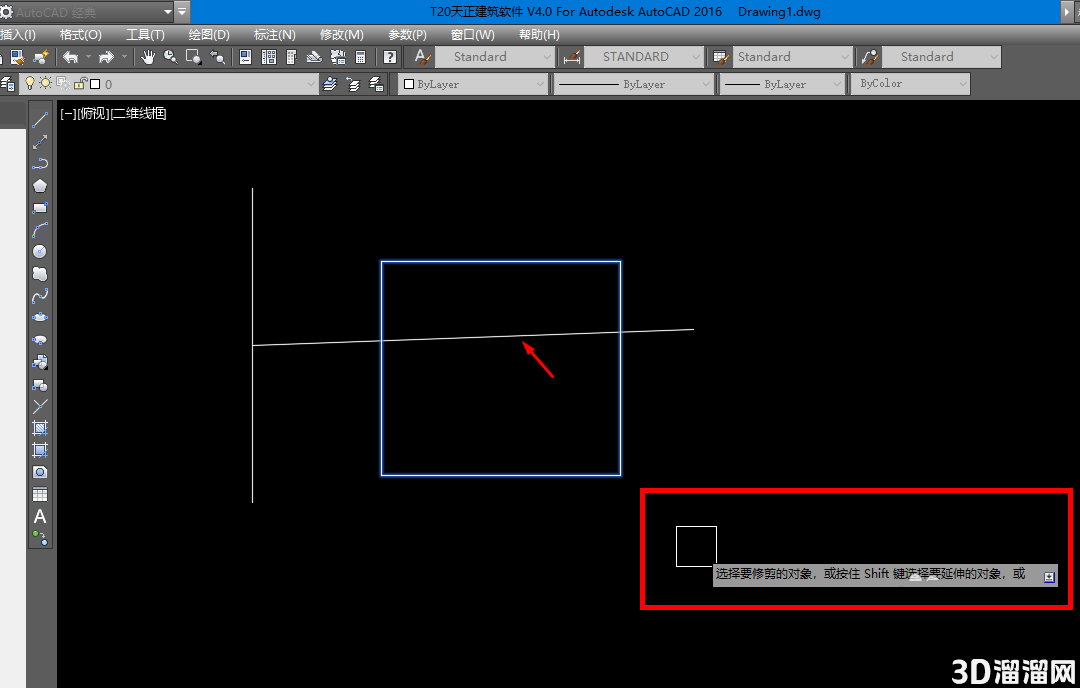Select the Circle tool

[x=40, y=252]
